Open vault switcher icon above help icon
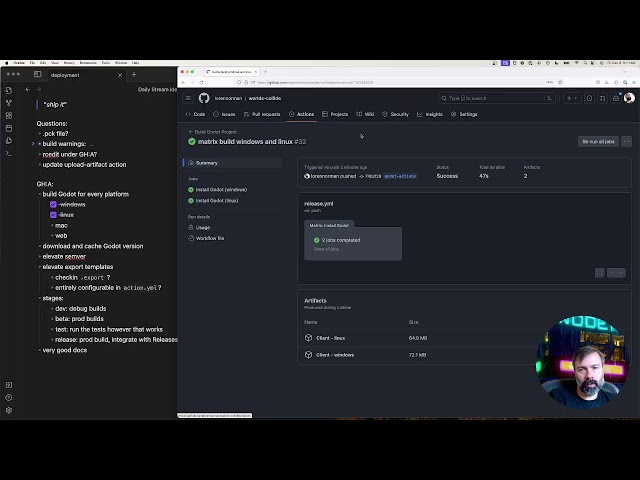Image resolution: width=640 pixels, height=480 pixels. point(9,385)
